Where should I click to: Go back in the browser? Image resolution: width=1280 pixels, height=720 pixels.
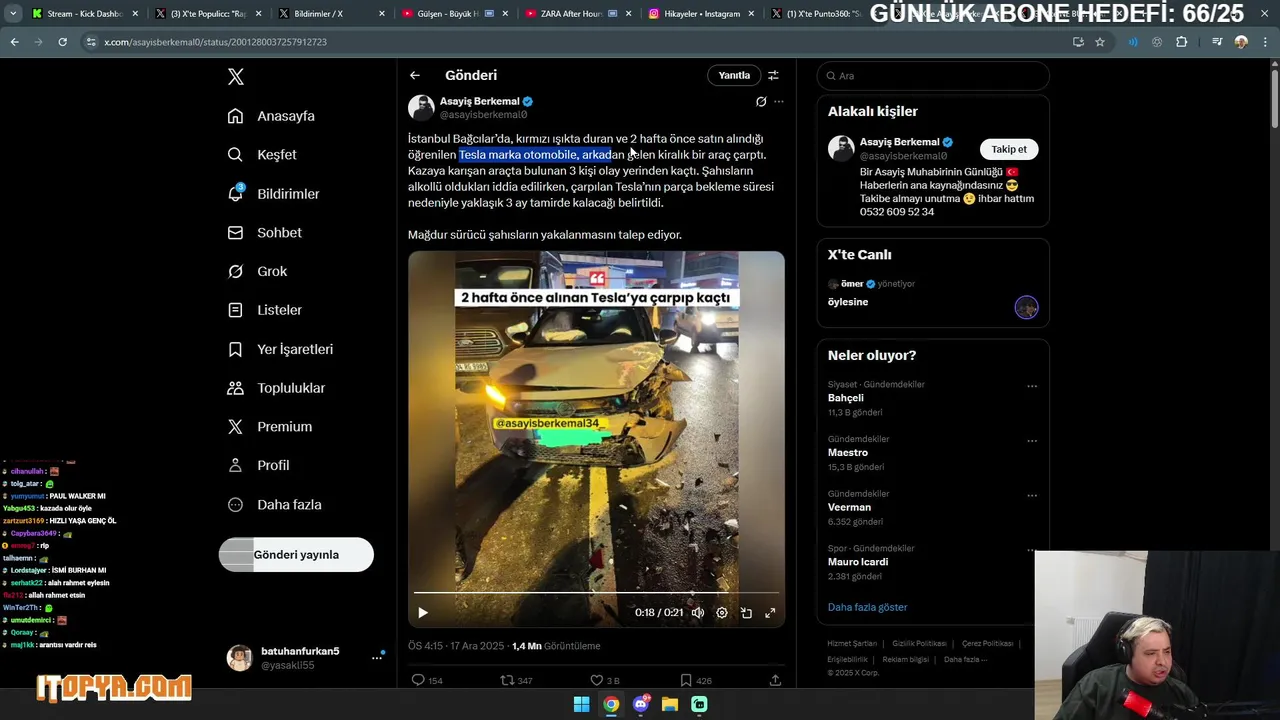14,42
